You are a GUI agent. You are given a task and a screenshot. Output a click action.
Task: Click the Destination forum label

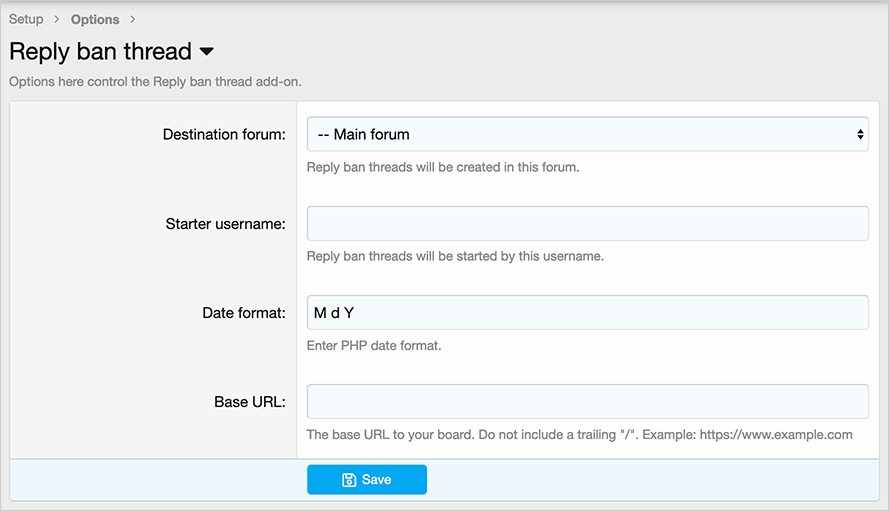[224, 134]
